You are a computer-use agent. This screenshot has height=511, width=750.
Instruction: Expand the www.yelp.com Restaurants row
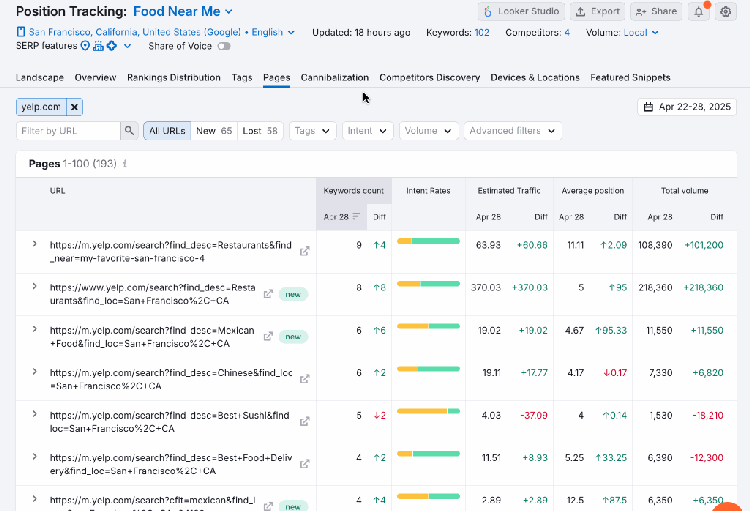point(34,287)
